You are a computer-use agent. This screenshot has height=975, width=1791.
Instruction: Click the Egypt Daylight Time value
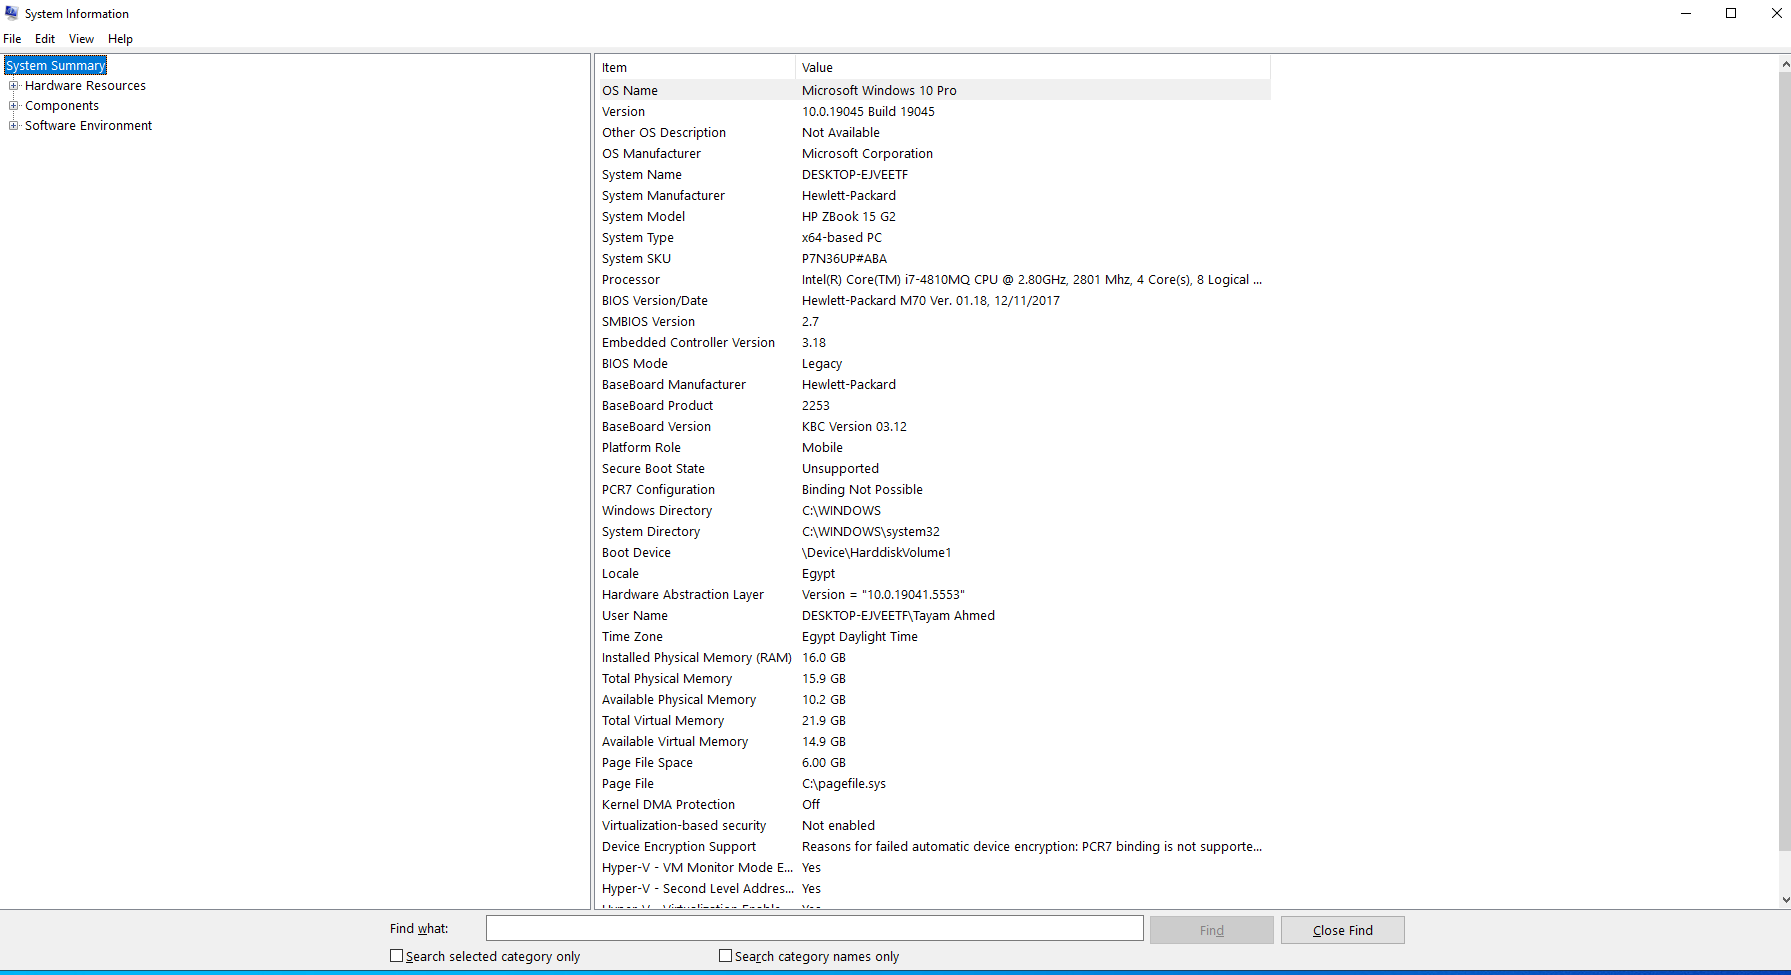(859, 637)
